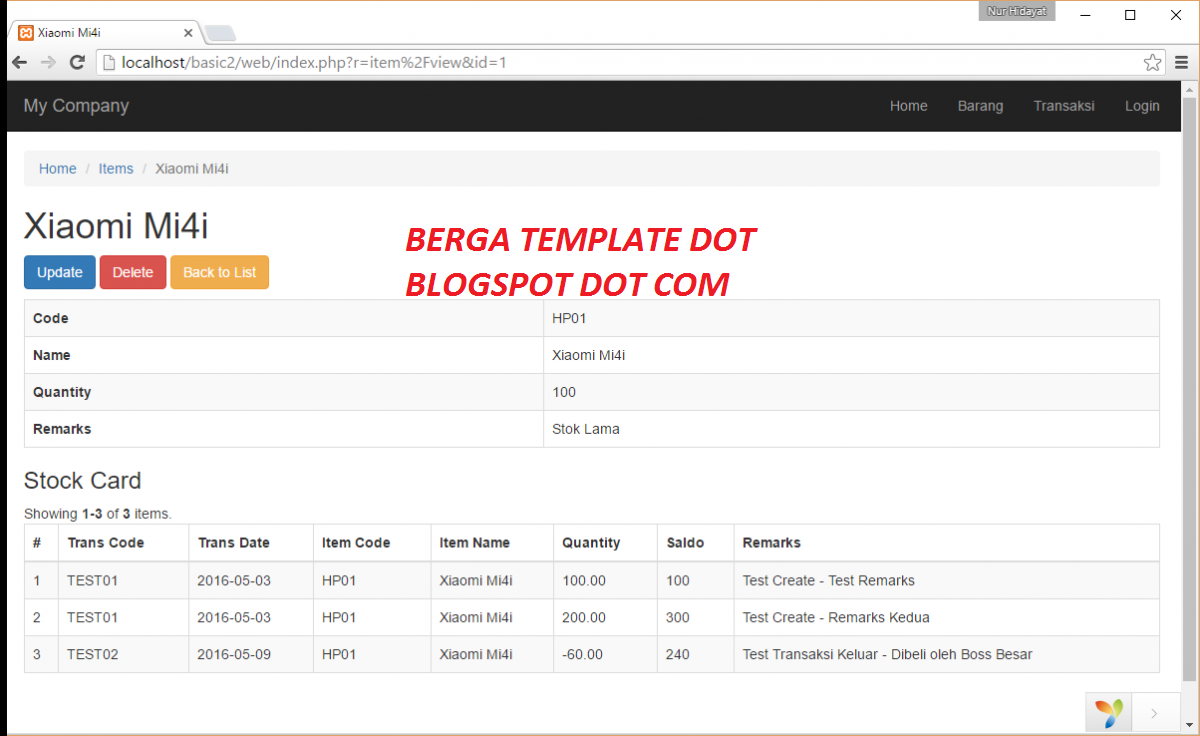Viewport: 1200px width, 736px height.
Task: Close the Xiaomi Mi4i browser tab
Action: tap(190, 32)
